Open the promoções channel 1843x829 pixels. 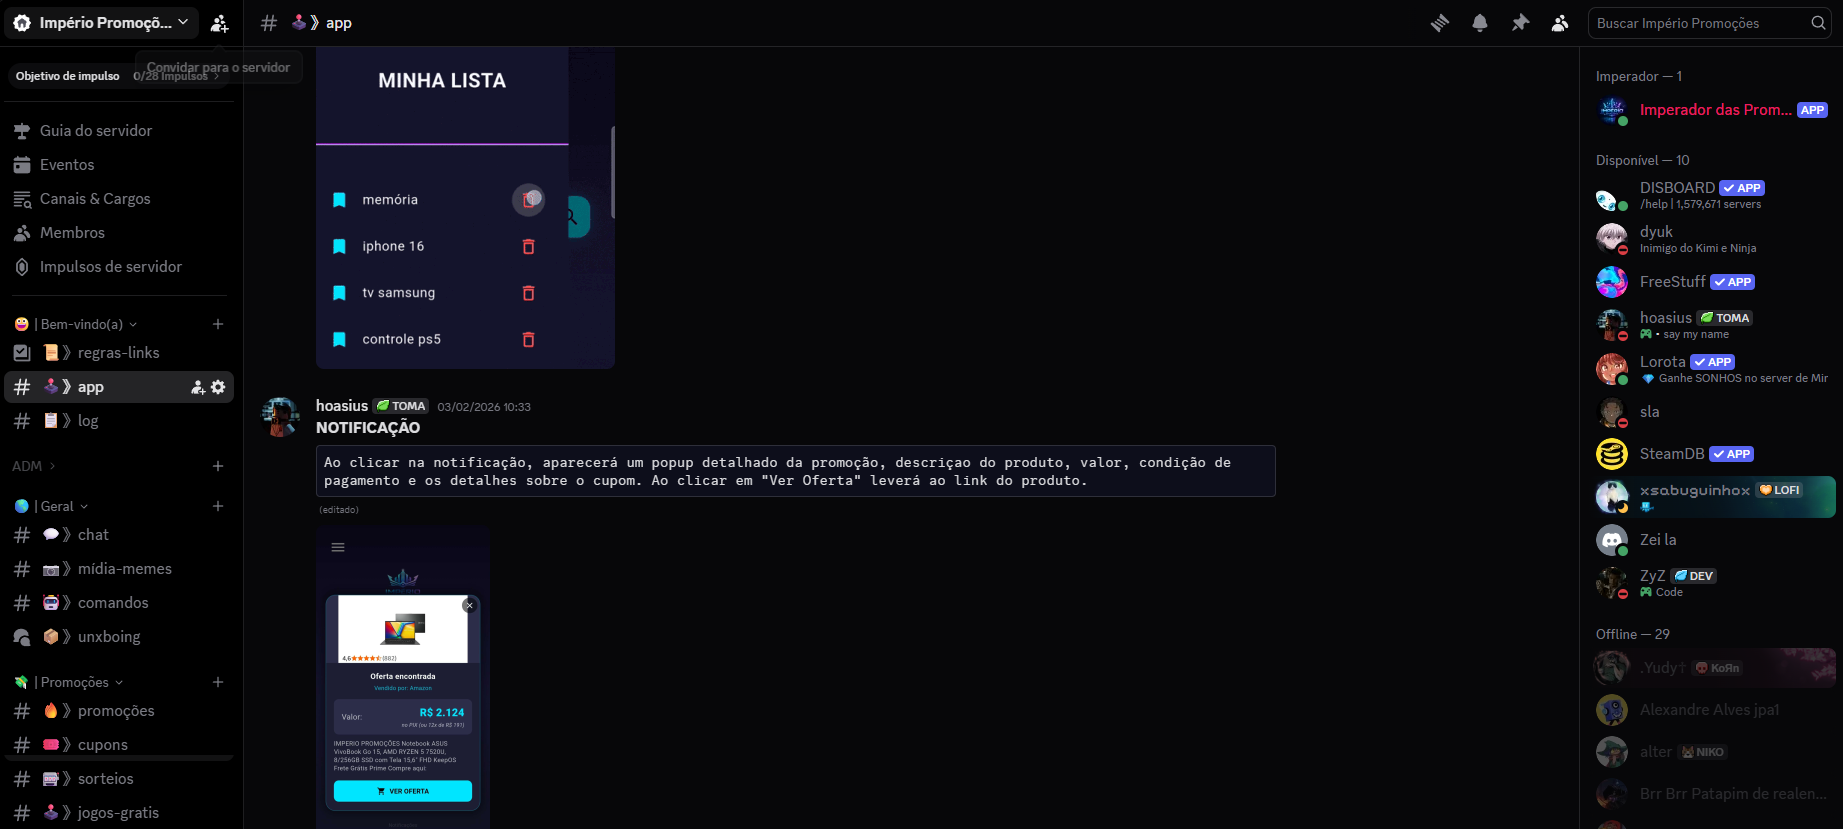[x=119, y=711]
